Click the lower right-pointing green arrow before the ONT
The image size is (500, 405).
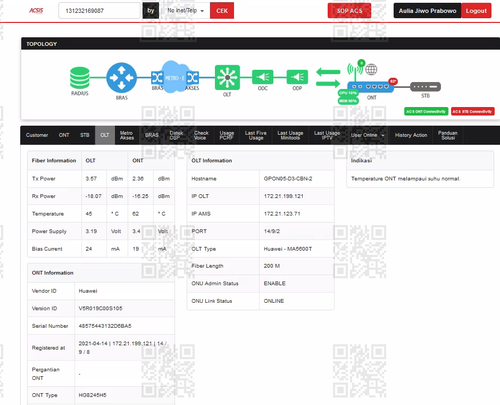tap(328, 83)
